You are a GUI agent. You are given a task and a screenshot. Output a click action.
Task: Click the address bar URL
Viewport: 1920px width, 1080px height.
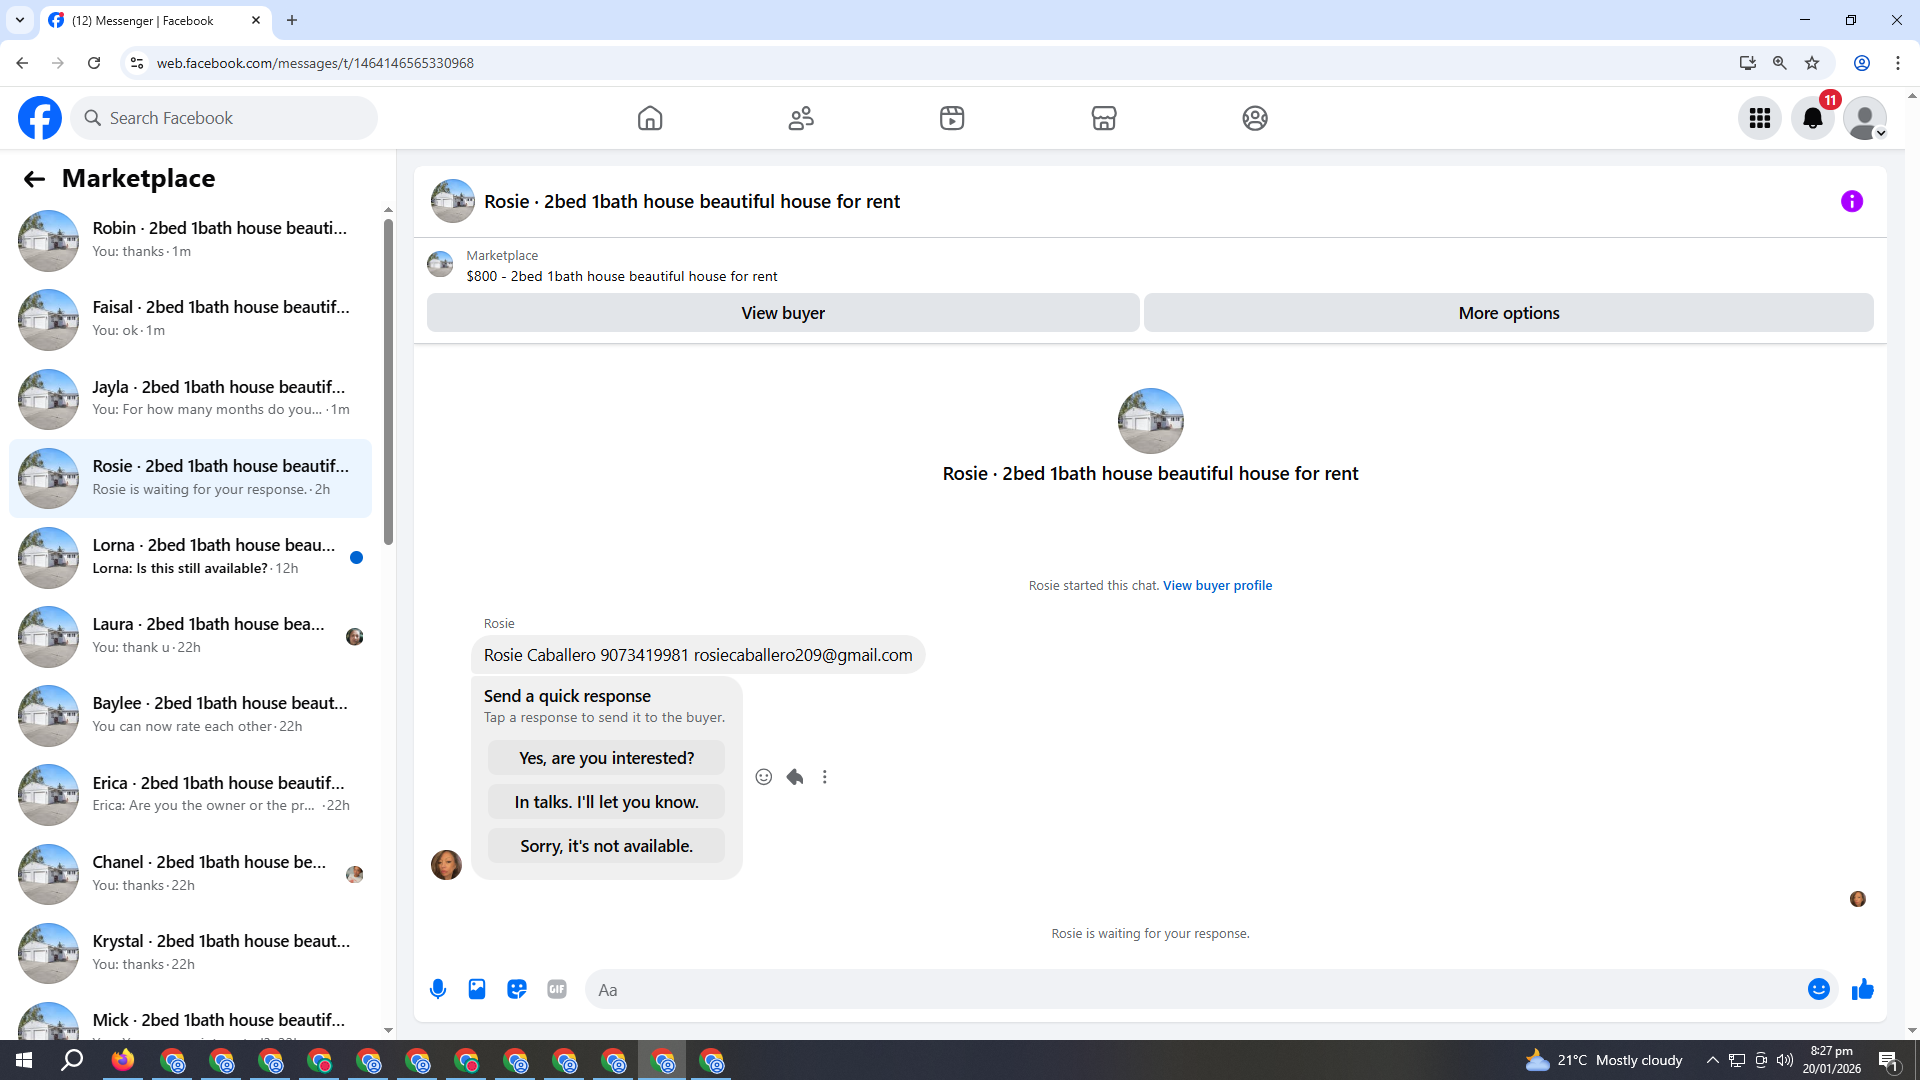[315, 63]
